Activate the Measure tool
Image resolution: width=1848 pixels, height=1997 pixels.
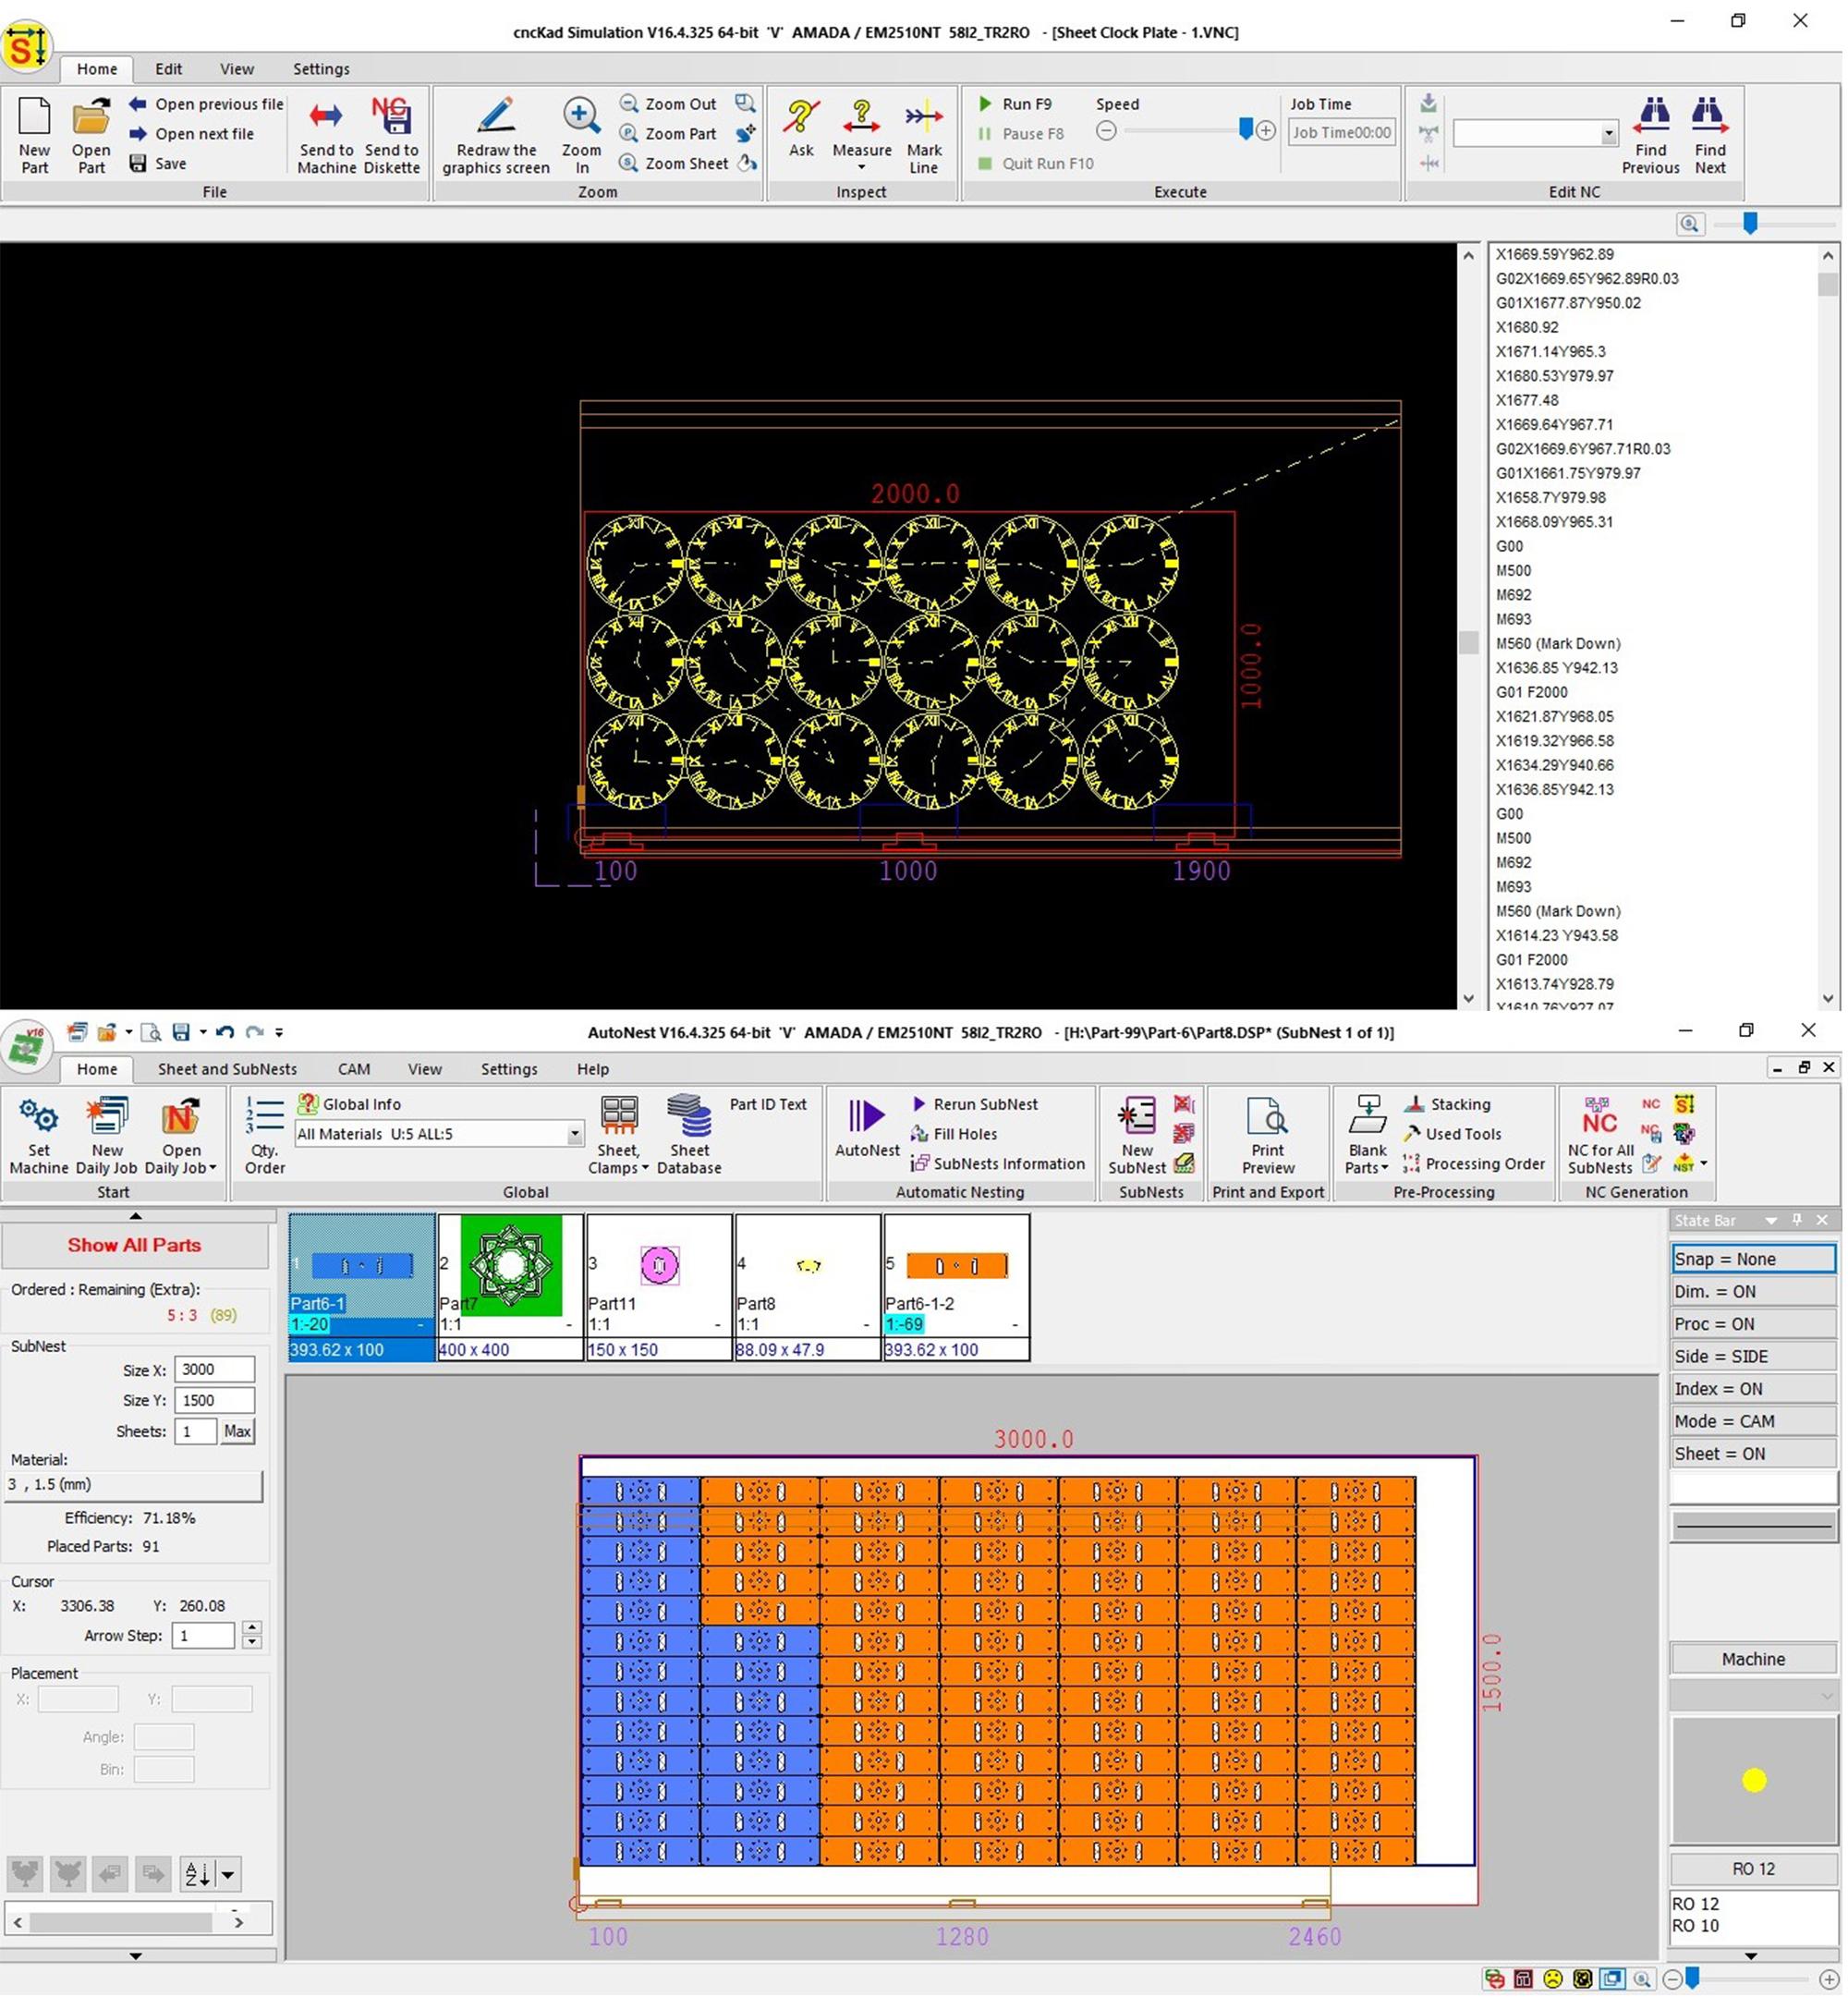click(x=861, y=130)
